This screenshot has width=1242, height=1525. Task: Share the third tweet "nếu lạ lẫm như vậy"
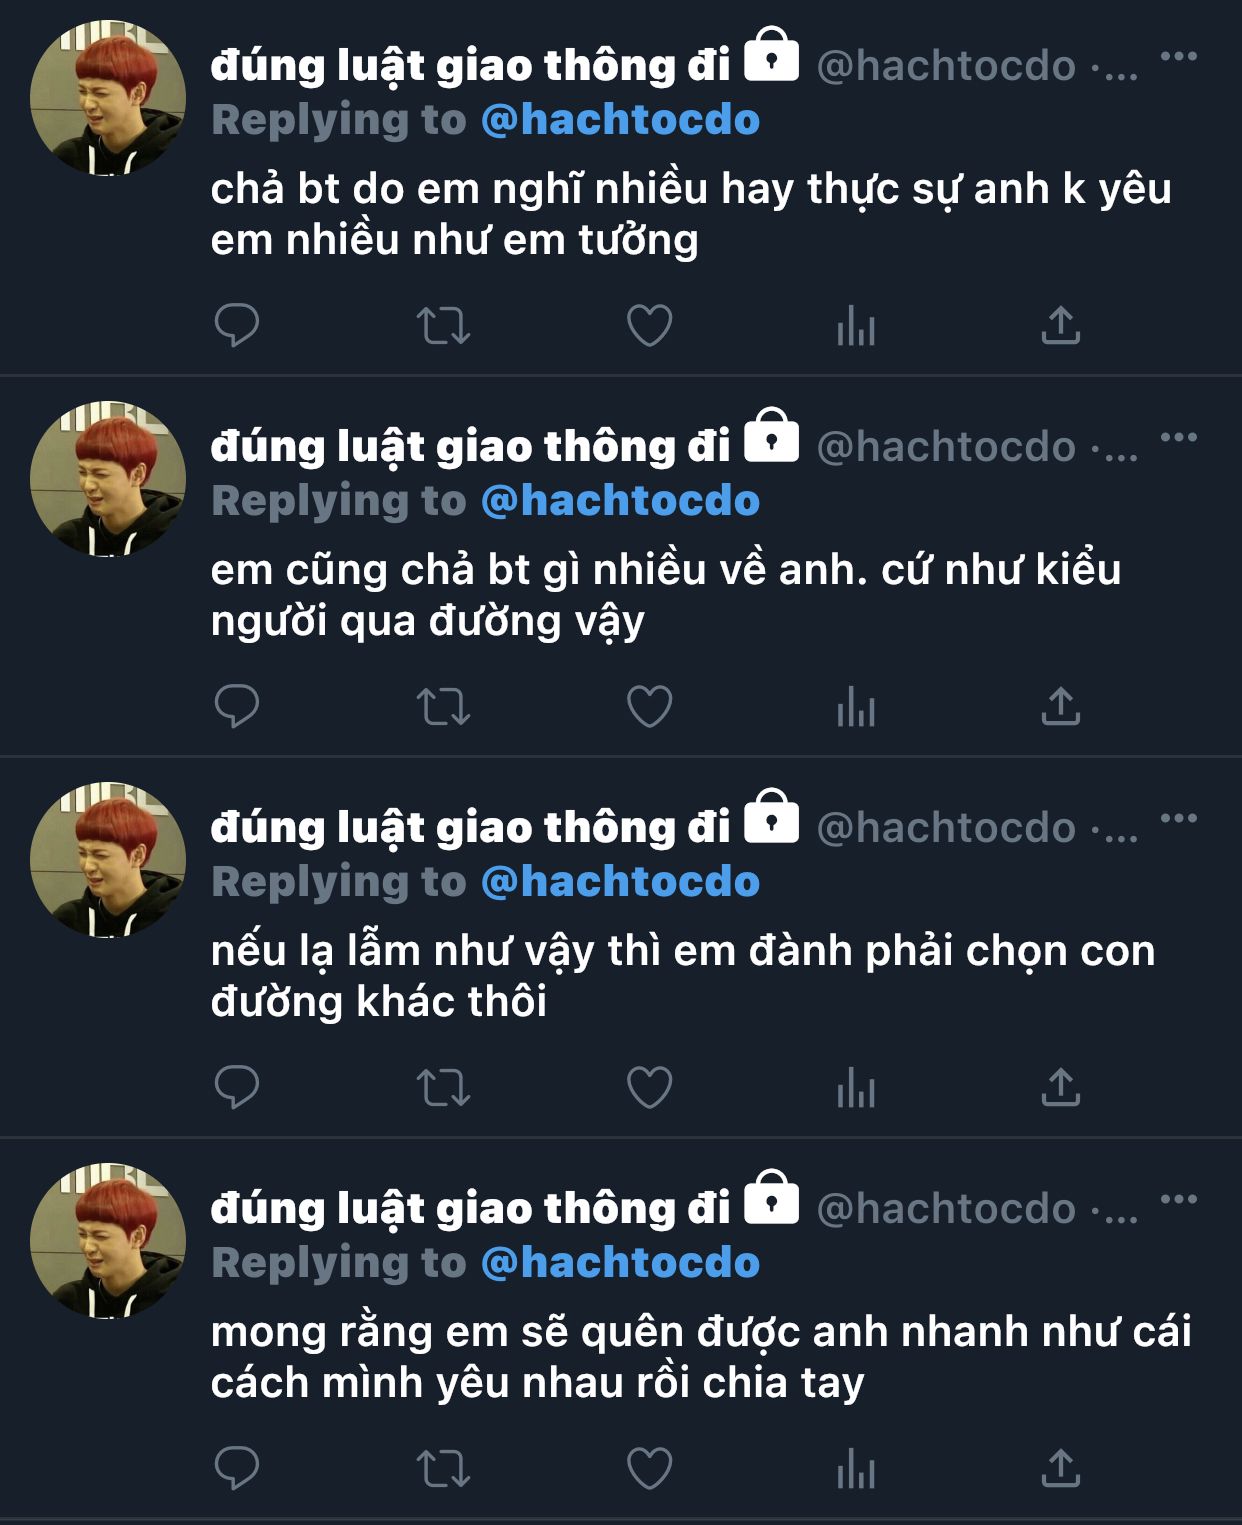(x=1060, y=1087)
